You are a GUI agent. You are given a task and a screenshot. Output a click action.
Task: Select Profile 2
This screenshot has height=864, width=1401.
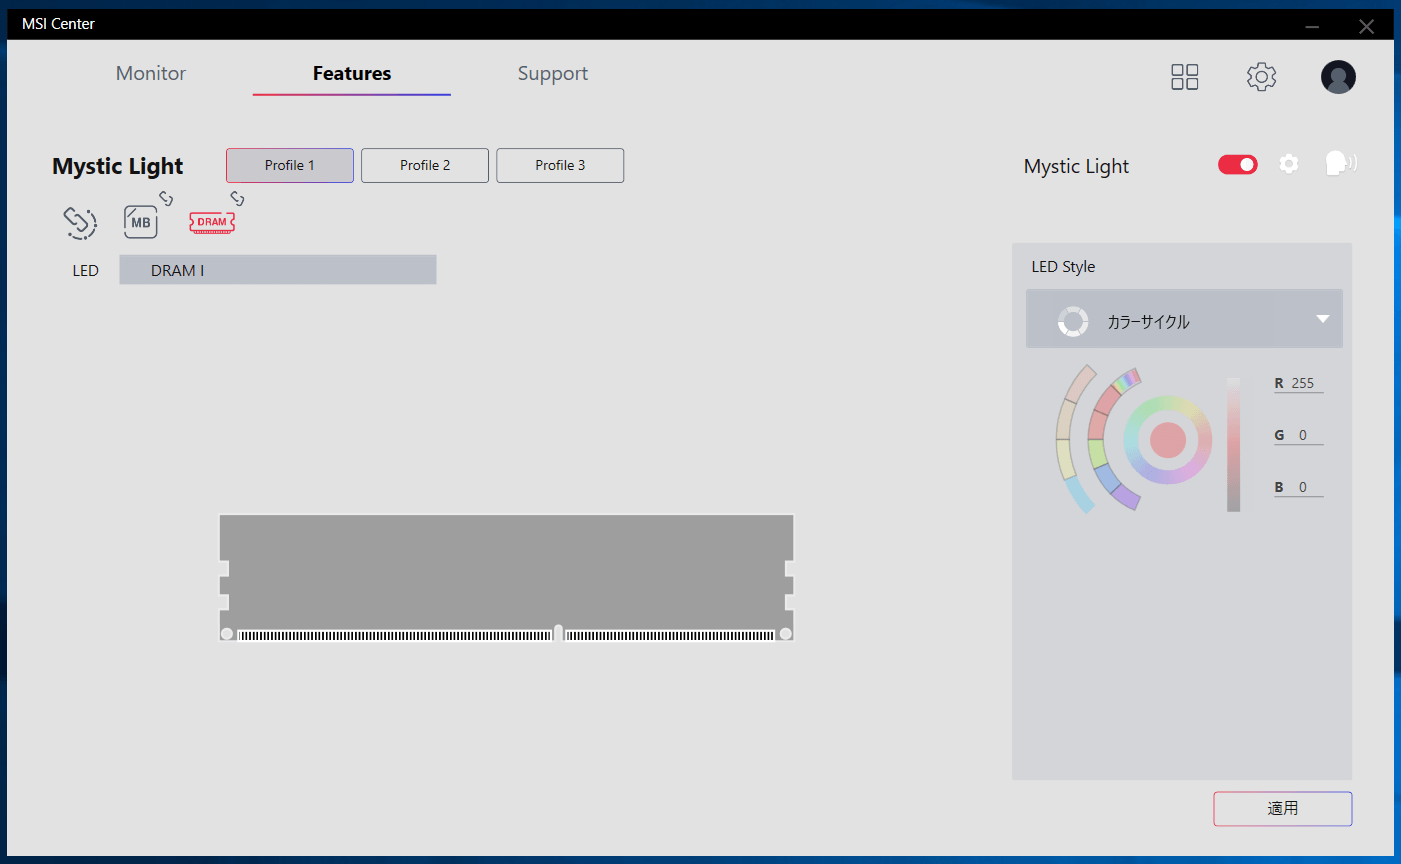coord(425,165)
